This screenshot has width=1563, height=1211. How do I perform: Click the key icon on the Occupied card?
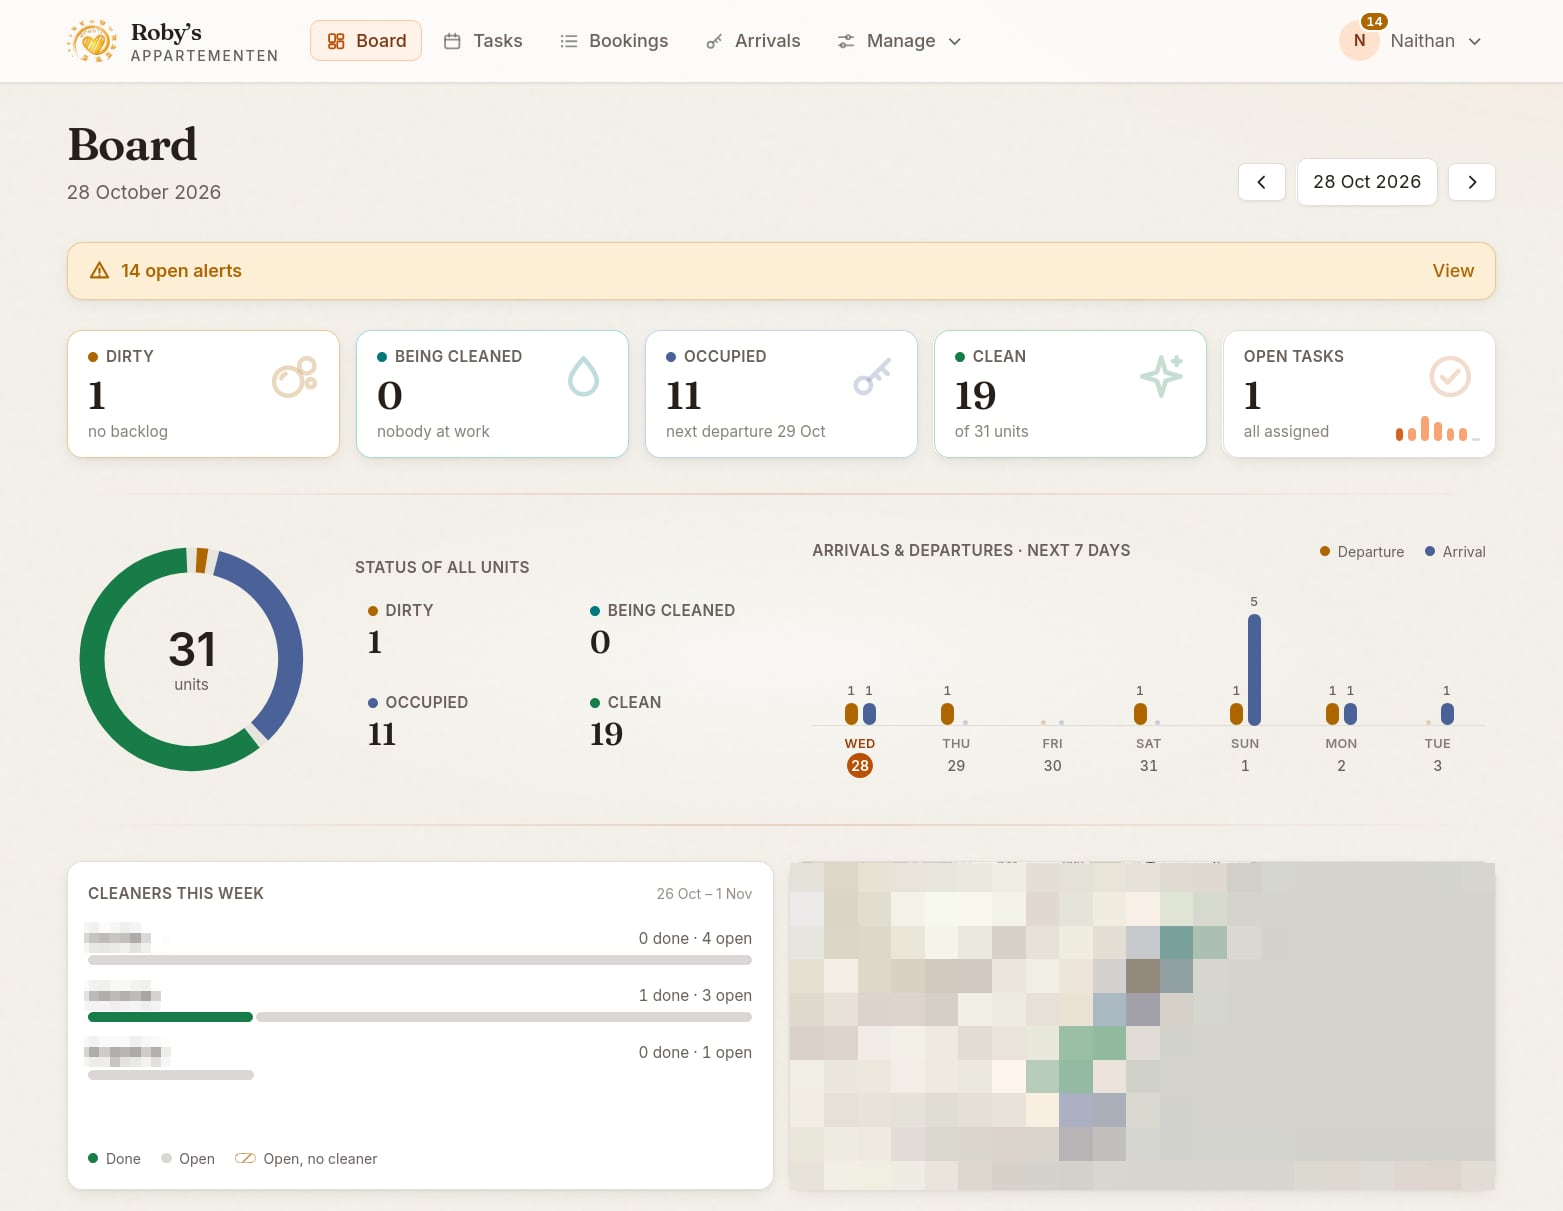pyautogui.click(x=872, y=377)
